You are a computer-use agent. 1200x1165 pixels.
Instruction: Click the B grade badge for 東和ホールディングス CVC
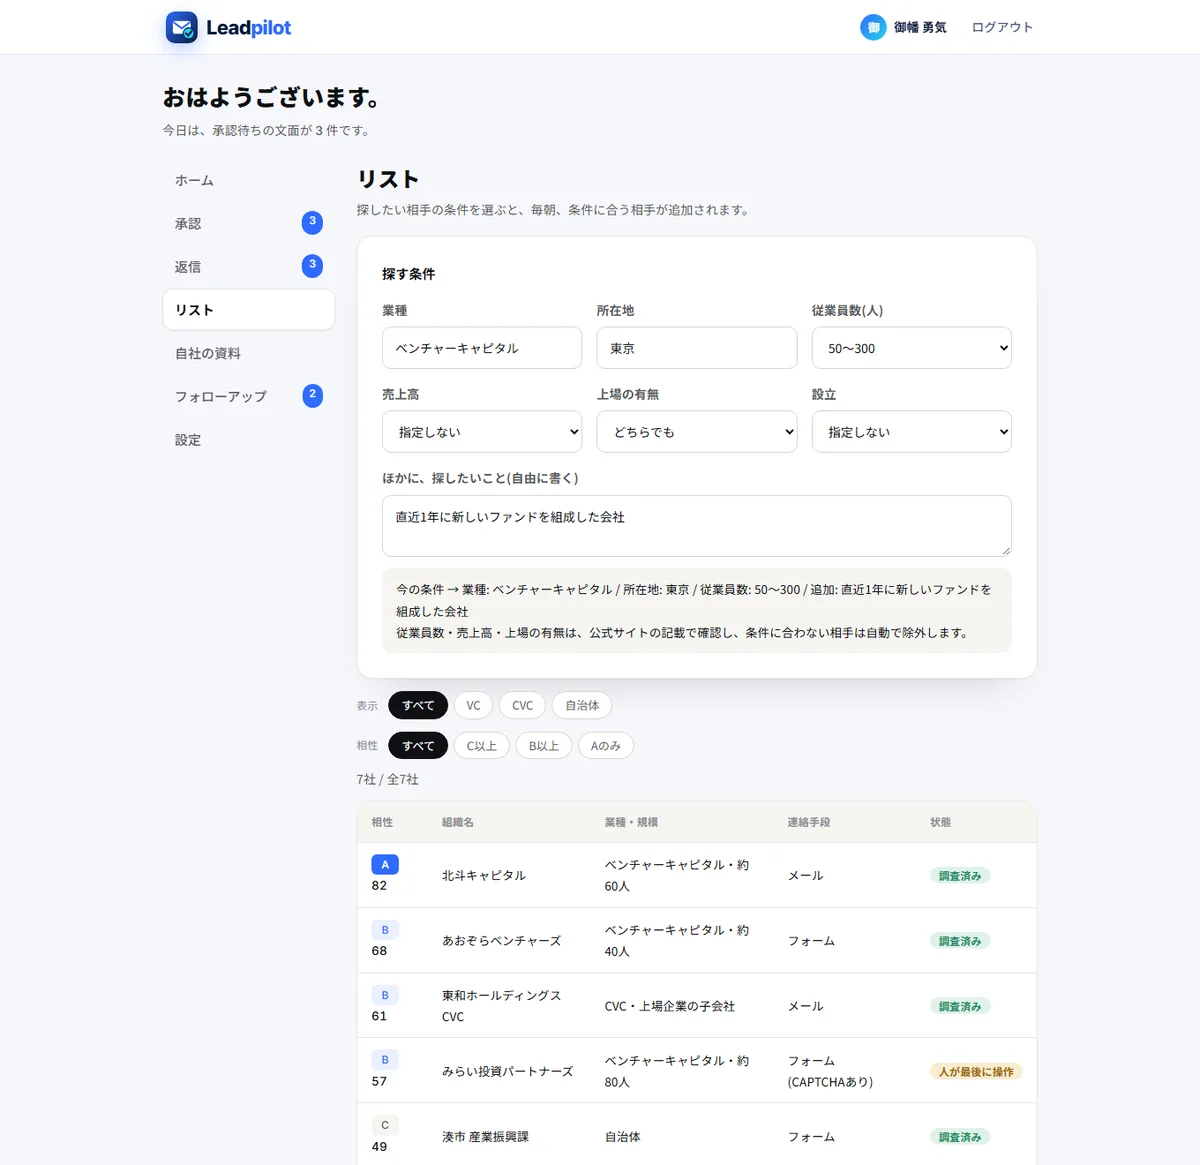tap(385, 995)
